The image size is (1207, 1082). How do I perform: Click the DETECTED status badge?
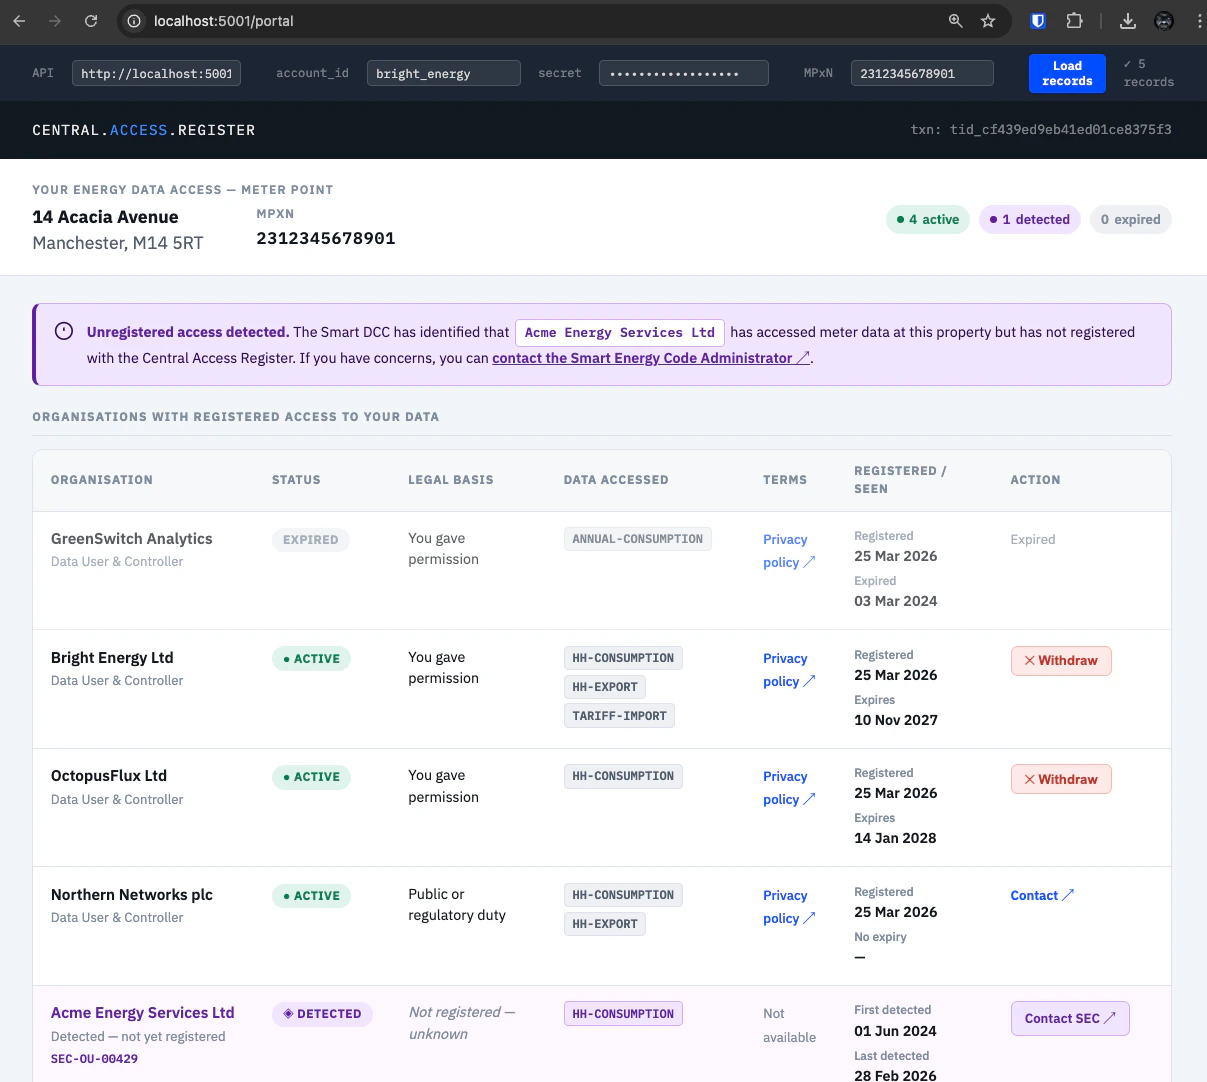[322, 1014]
